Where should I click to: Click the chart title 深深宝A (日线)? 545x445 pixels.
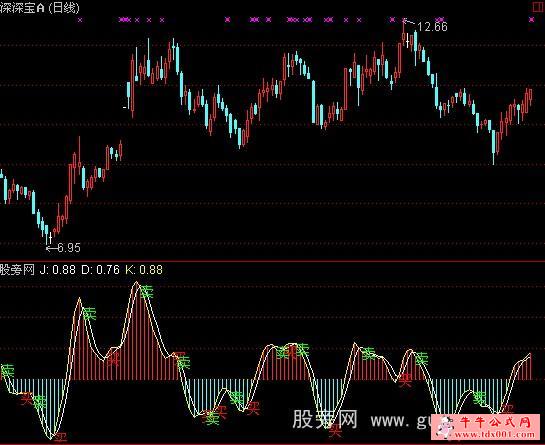coord(40,8)
